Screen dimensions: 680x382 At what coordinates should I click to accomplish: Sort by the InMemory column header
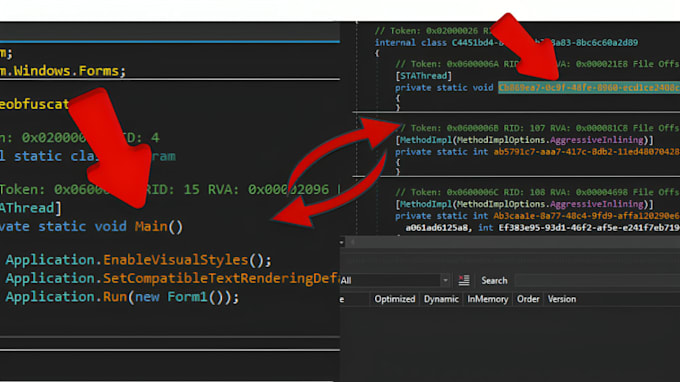tap(487, 299)
